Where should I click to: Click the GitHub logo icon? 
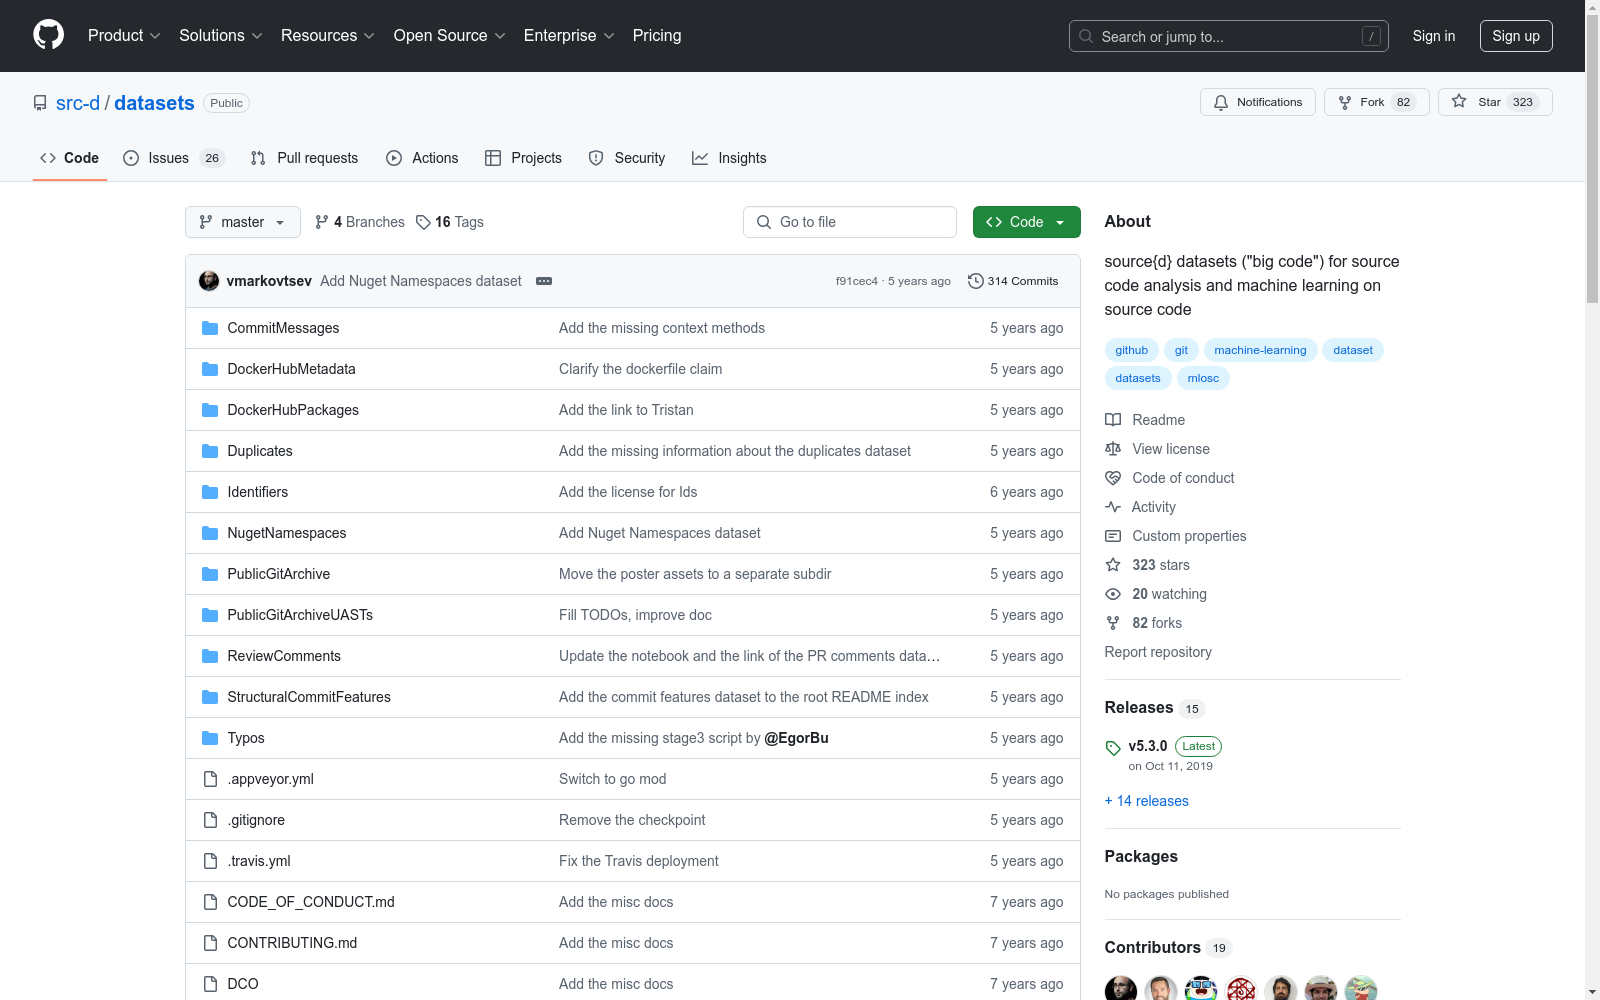pos(48,35)
